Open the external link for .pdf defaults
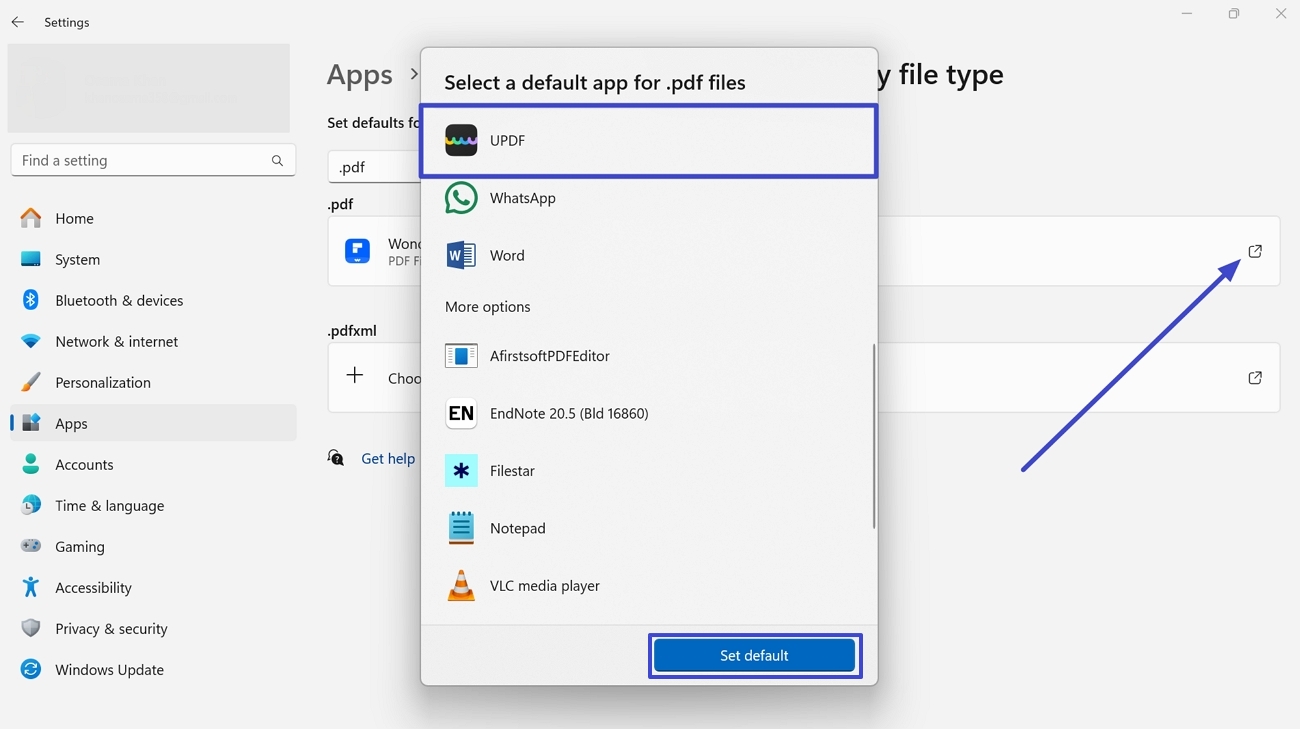1300x729 pixels. (1255, 252)
